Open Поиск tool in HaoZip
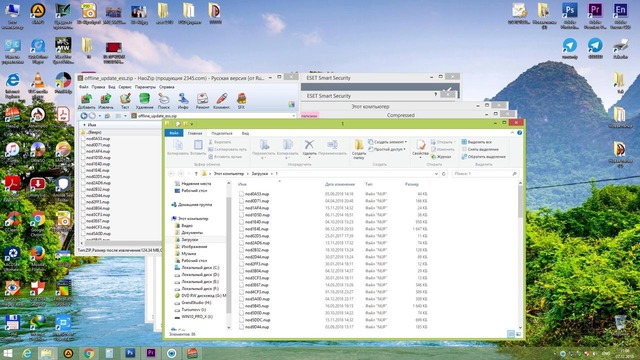The image size is (640, 360). [164, 101]
